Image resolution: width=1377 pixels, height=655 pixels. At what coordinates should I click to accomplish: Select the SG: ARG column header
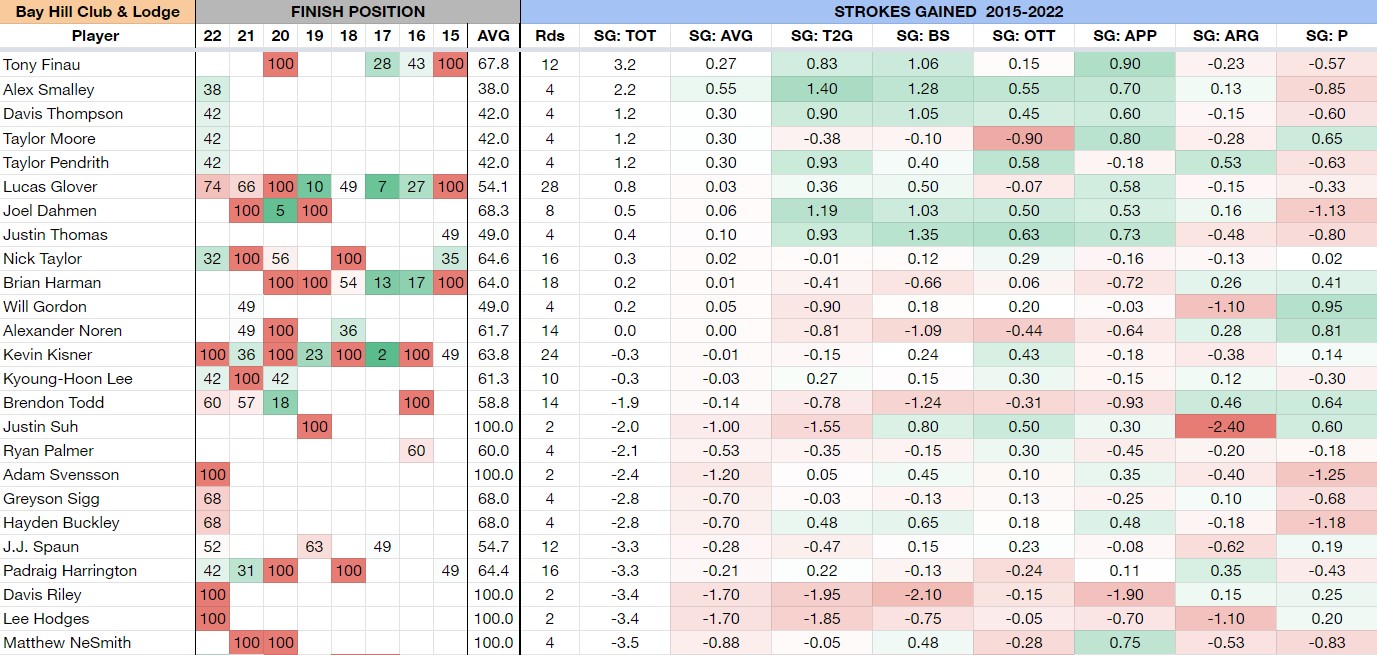pos(1225,36)
